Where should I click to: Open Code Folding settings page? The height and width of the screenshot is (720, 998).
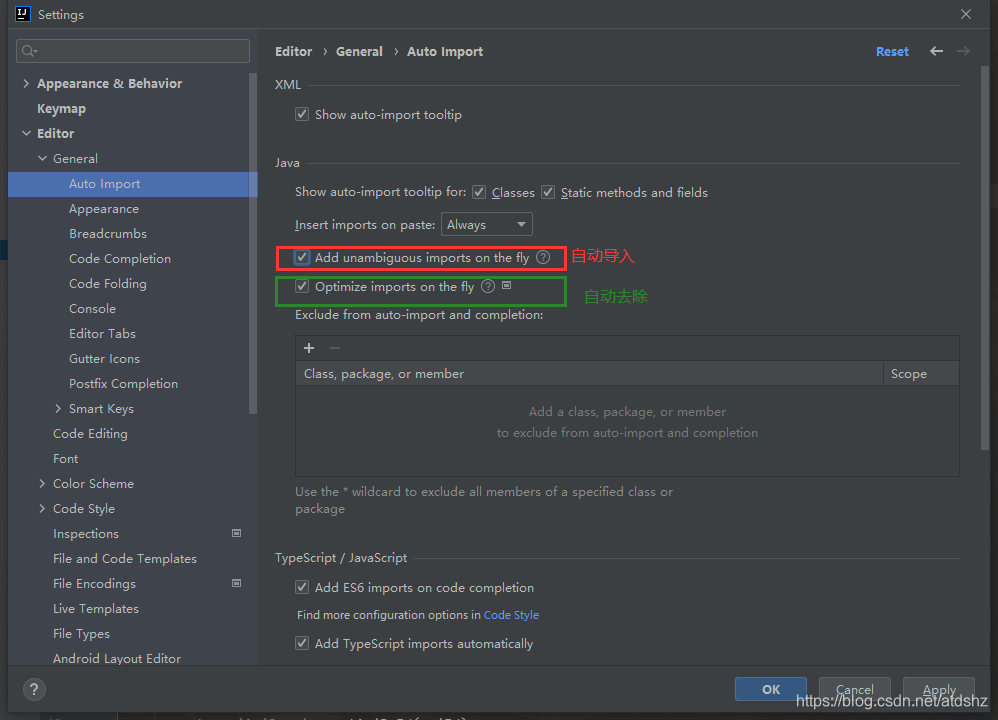(108, 283)
